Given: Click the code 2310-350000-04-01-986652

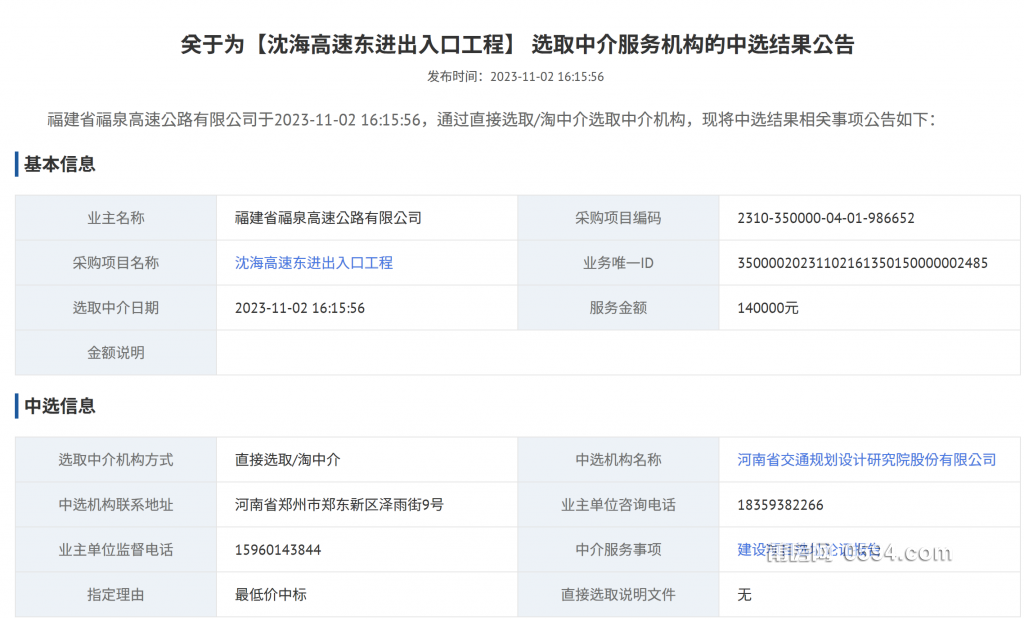Looking at the screenshot, I should click(826, 218).
